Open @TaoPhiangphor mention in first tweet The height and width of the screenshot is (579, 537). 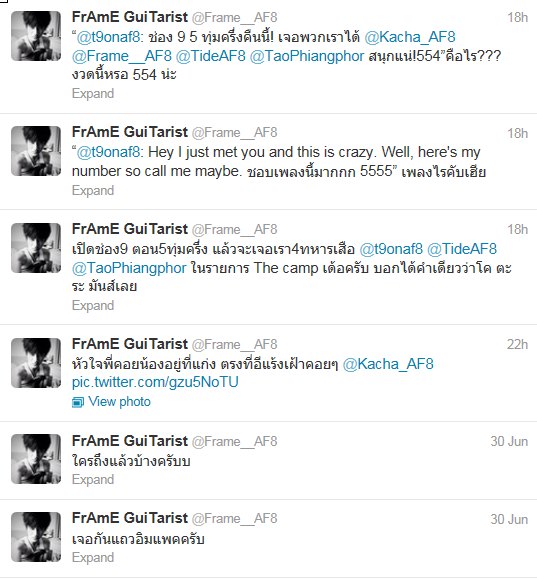point(307,56)
